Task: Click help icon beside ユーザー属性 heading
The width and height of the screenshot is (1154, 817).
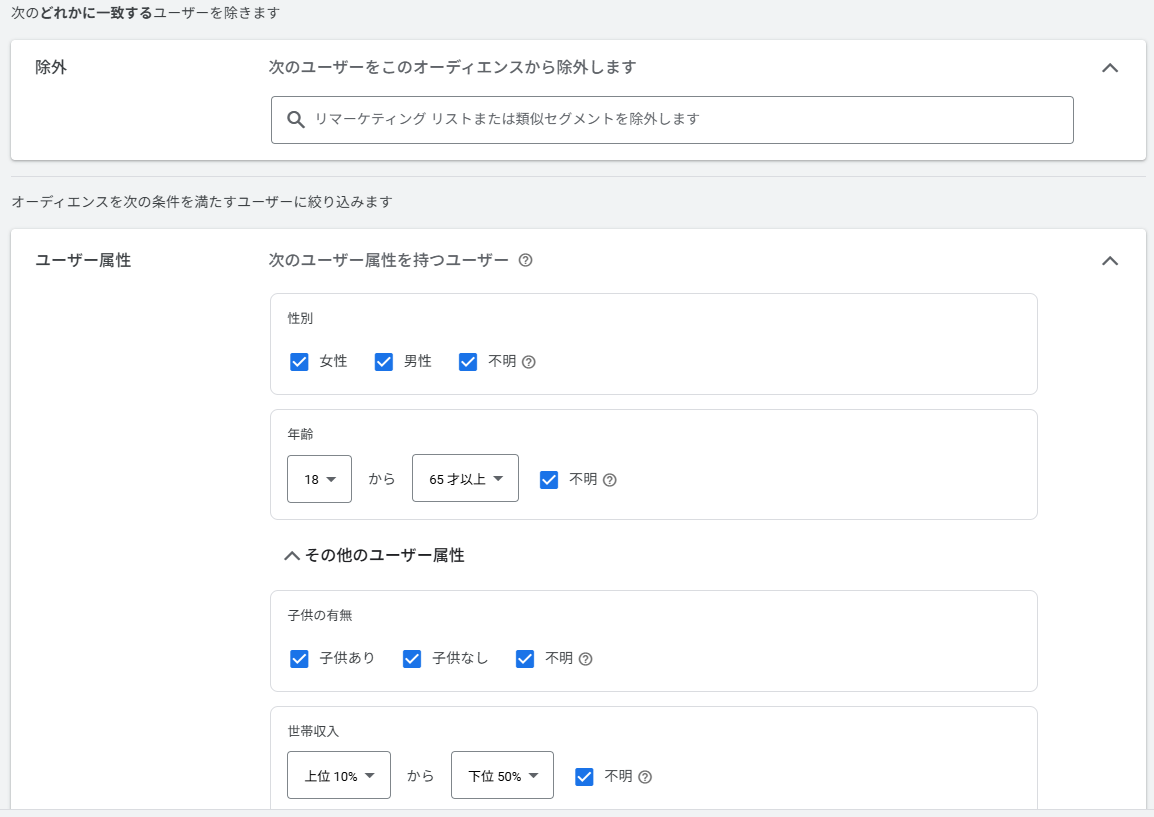Action: click(x=525, y=261)
